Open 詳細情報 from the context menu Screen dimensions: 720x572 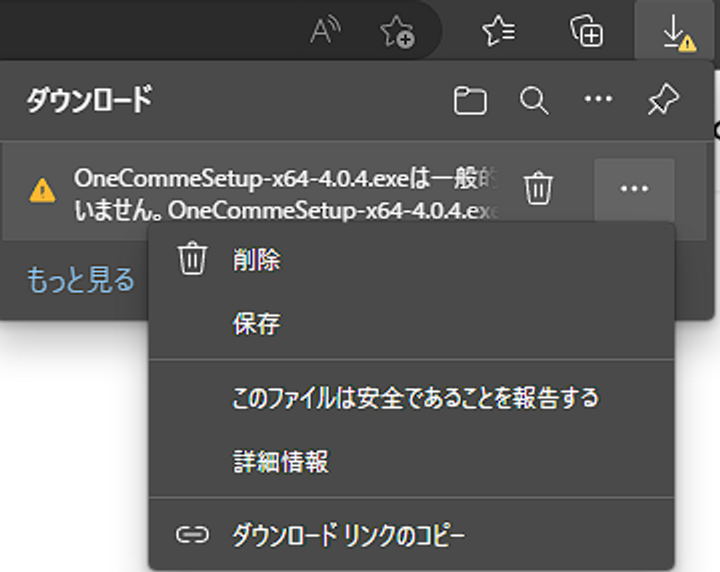(x=280, y=461)
